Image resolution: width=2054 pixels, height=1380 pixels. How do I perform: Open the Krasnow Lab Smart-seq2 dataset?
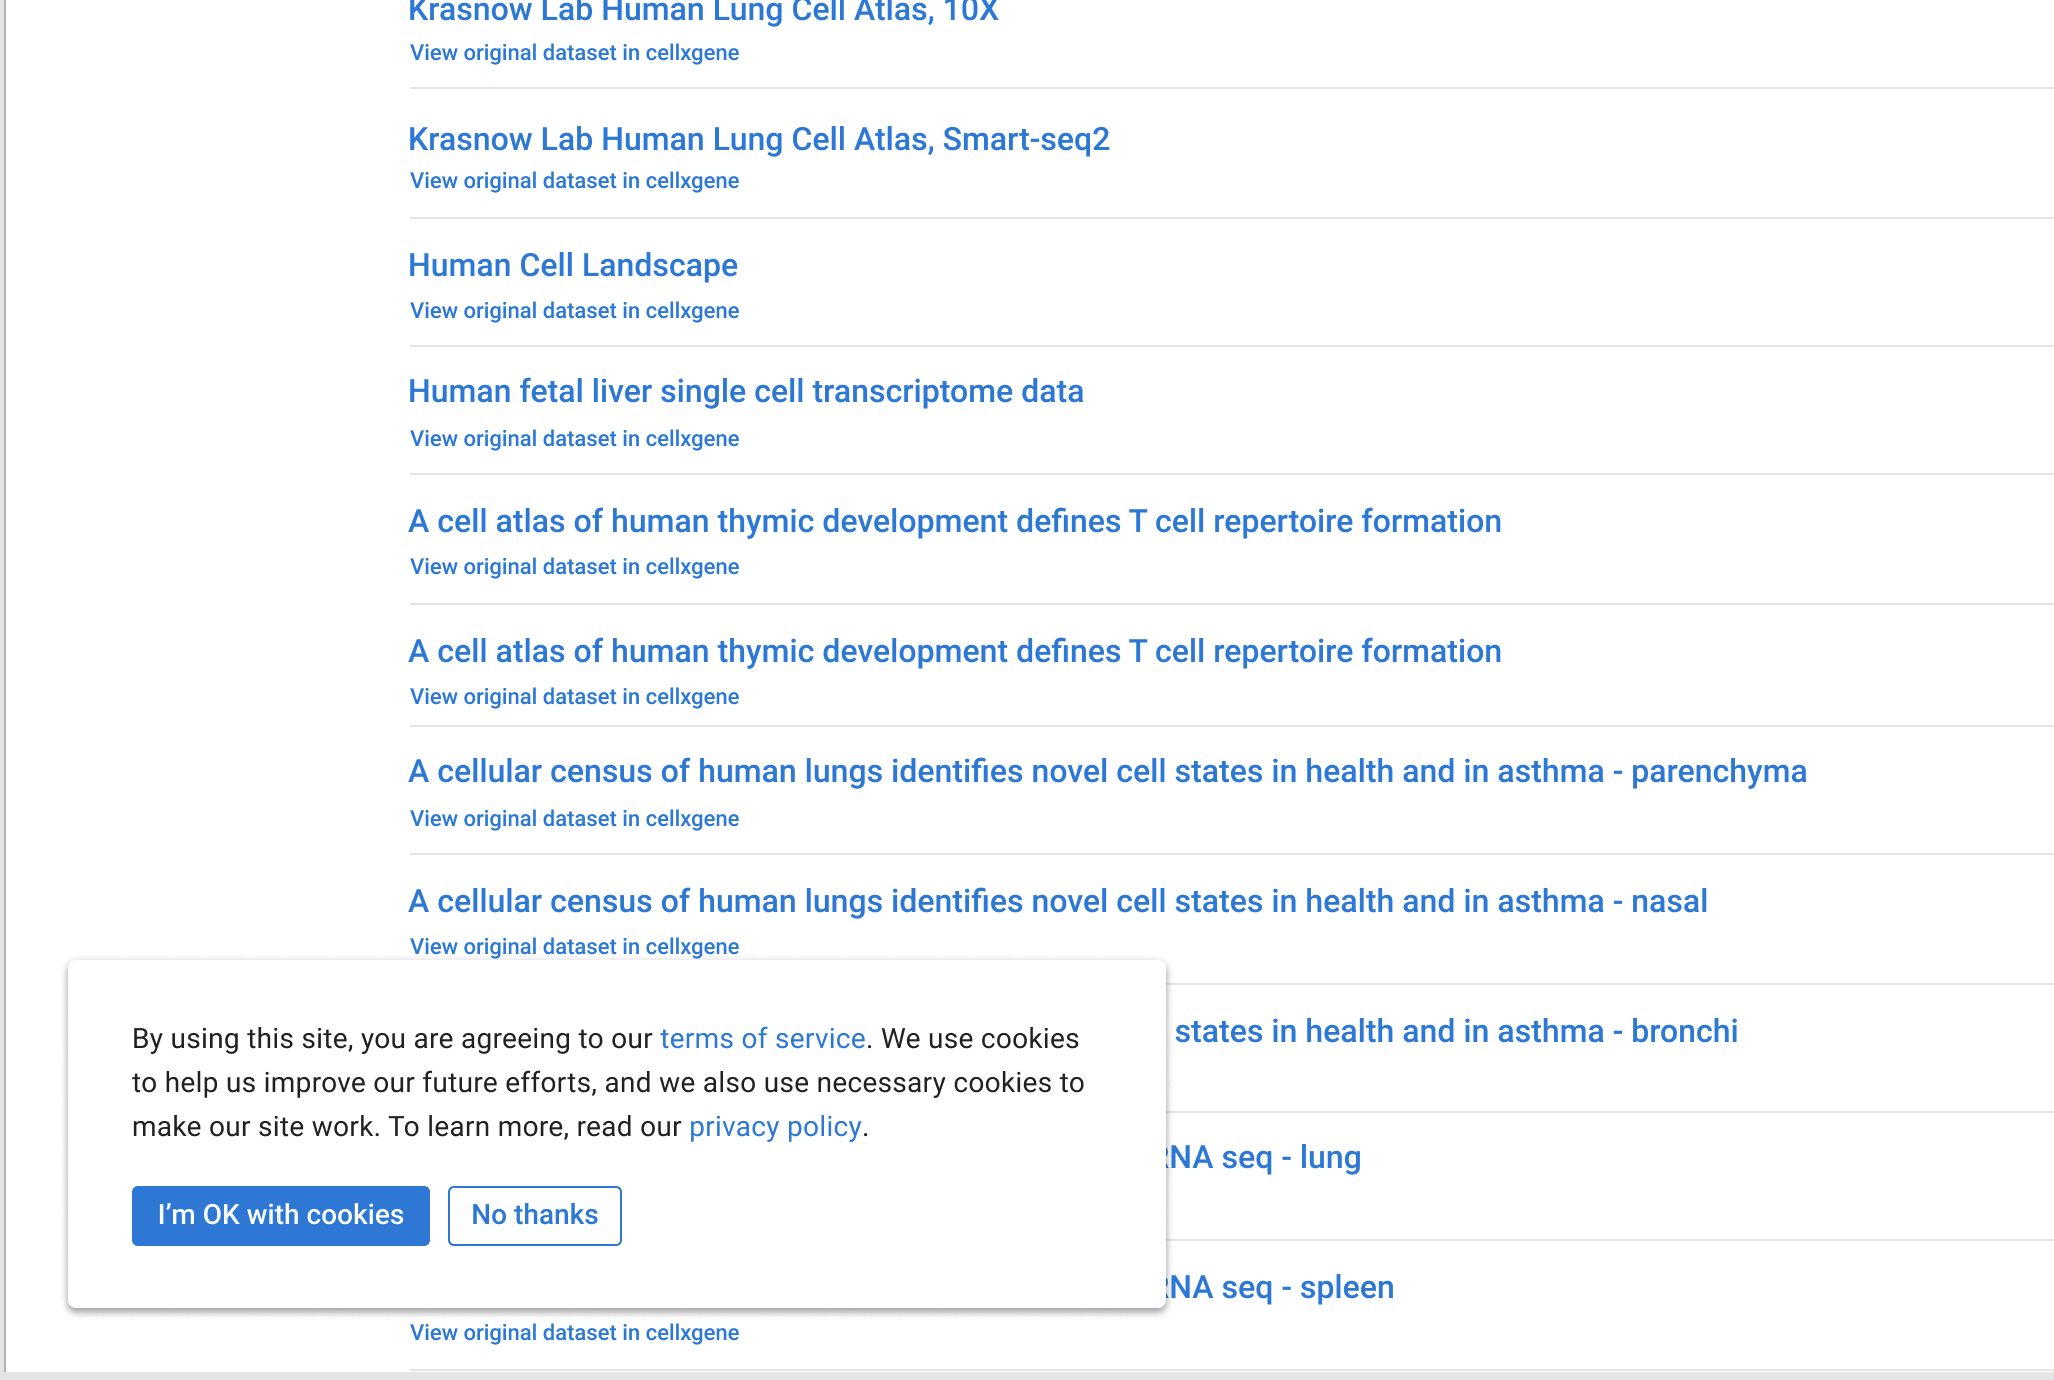758,140
